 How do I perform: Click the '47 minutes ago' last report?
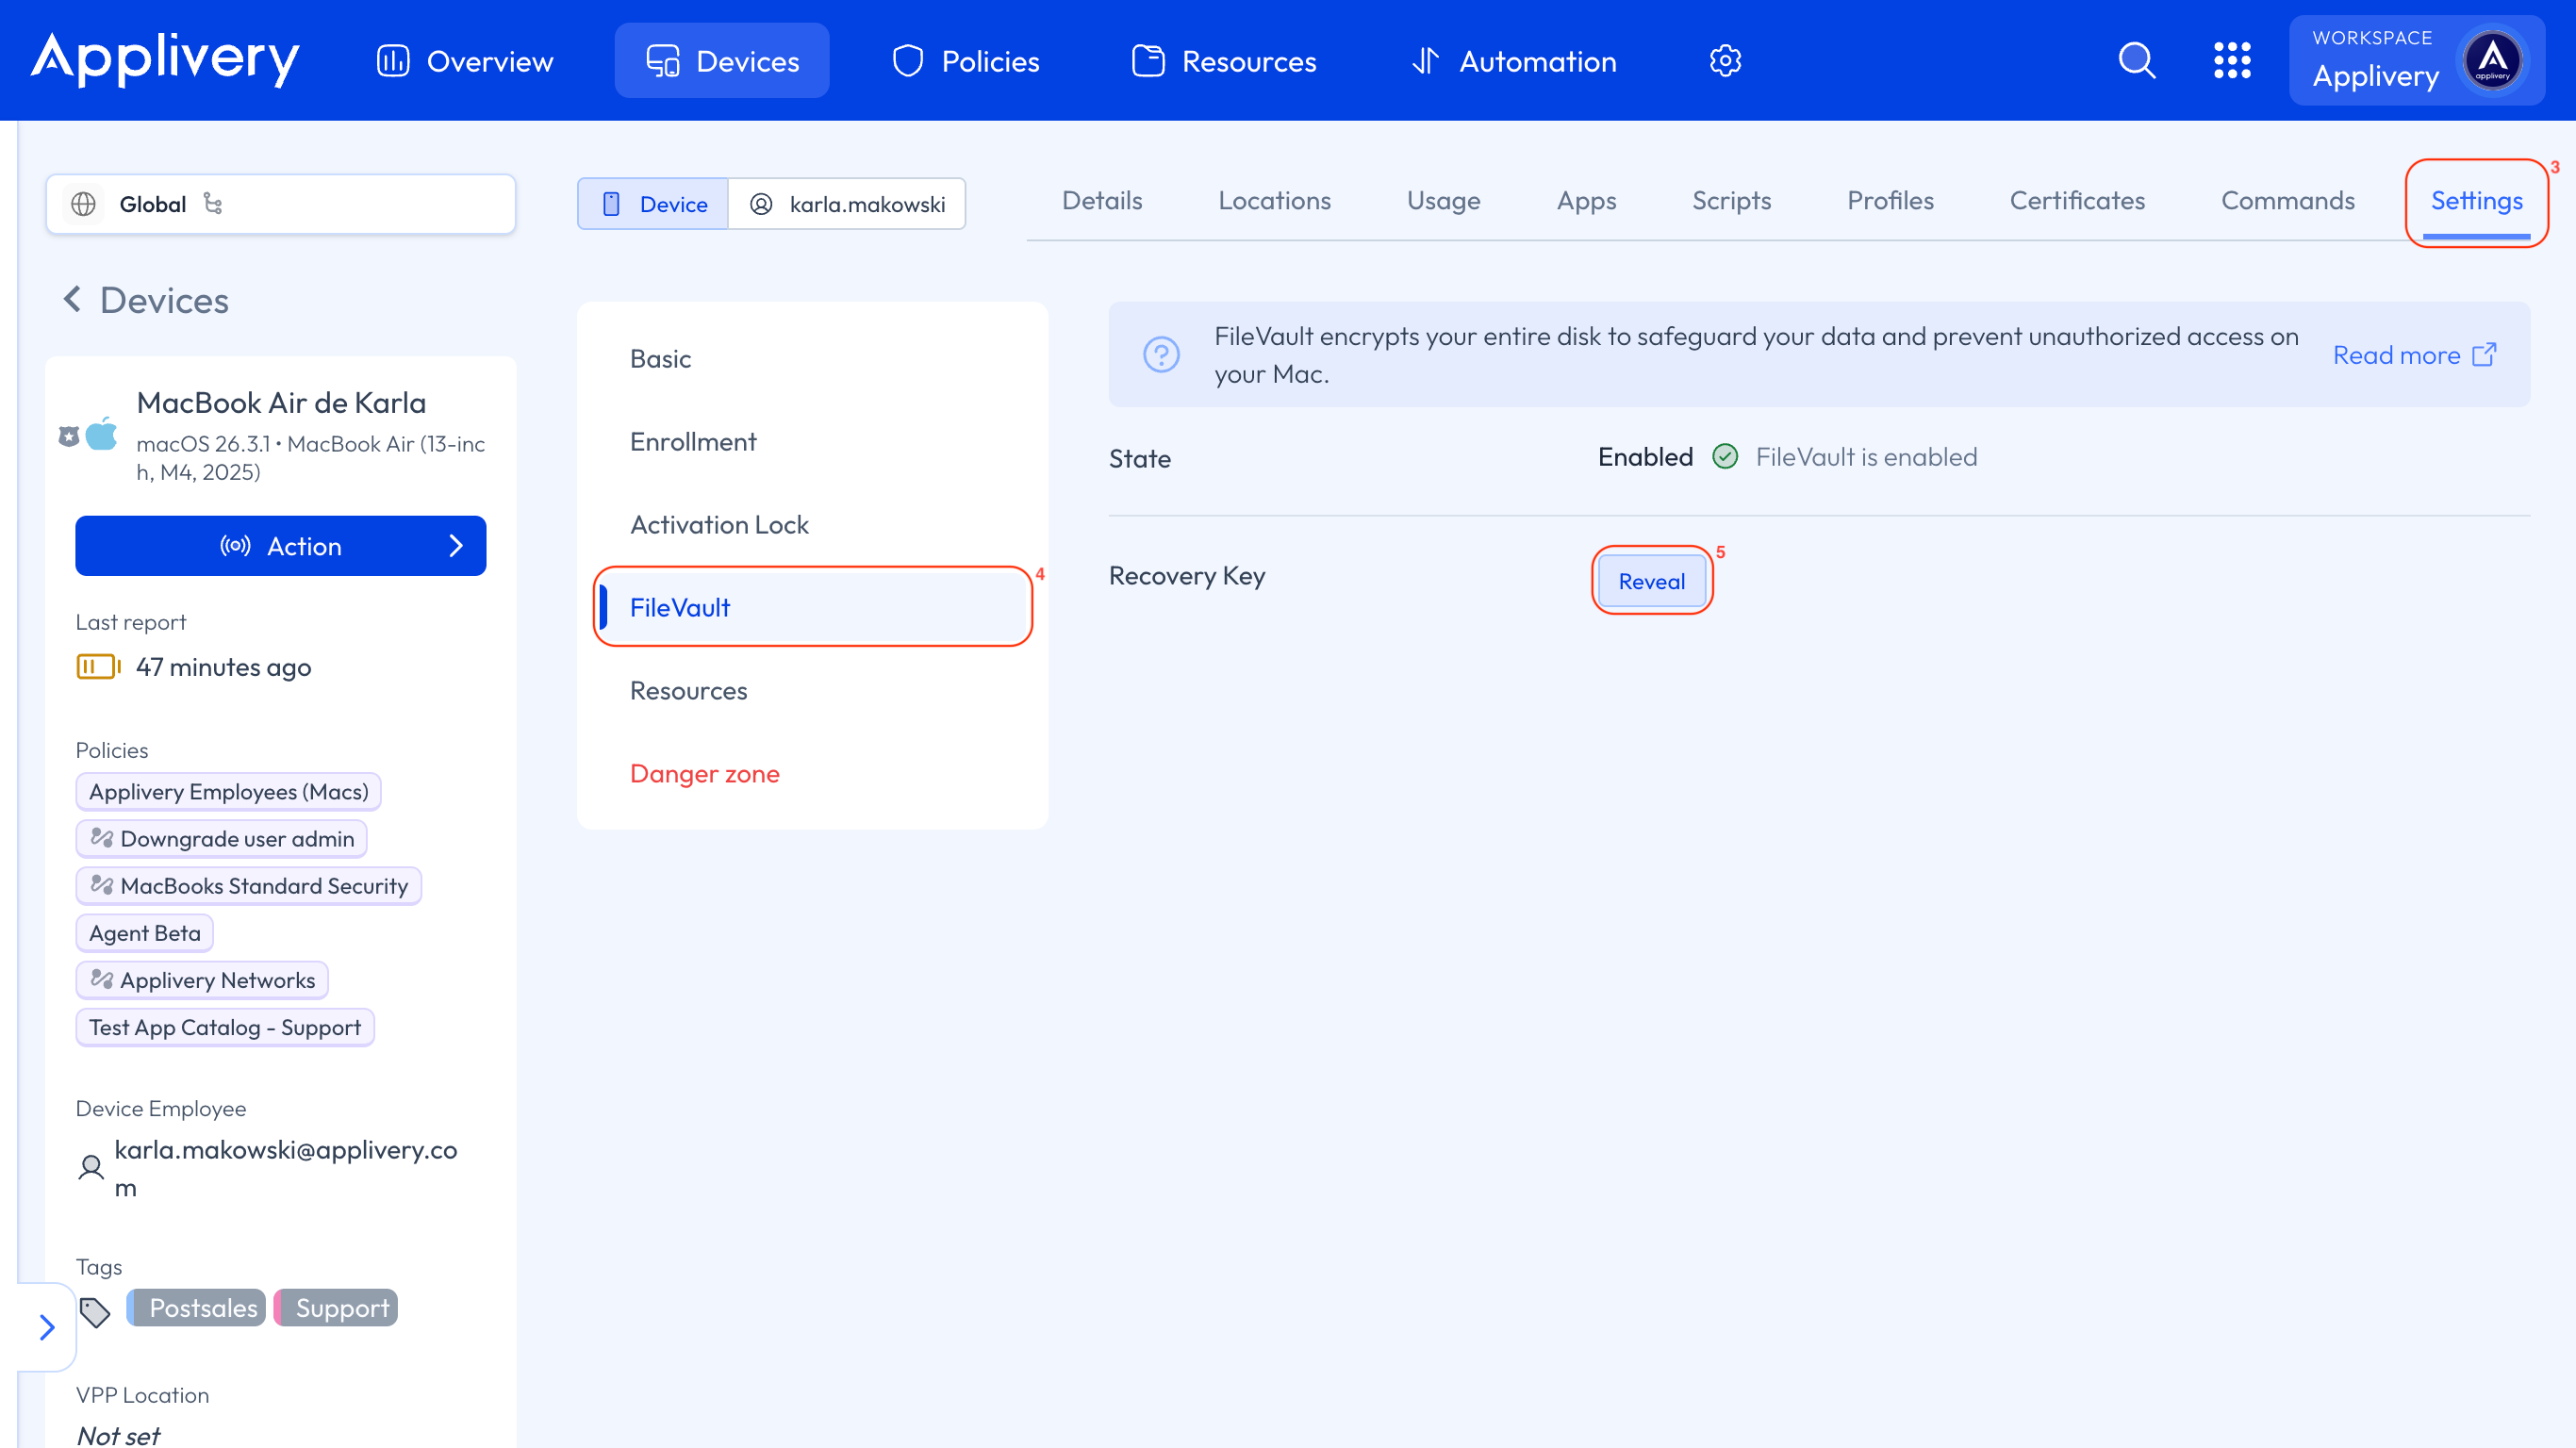pyautogui.click(x=223, y=667)
